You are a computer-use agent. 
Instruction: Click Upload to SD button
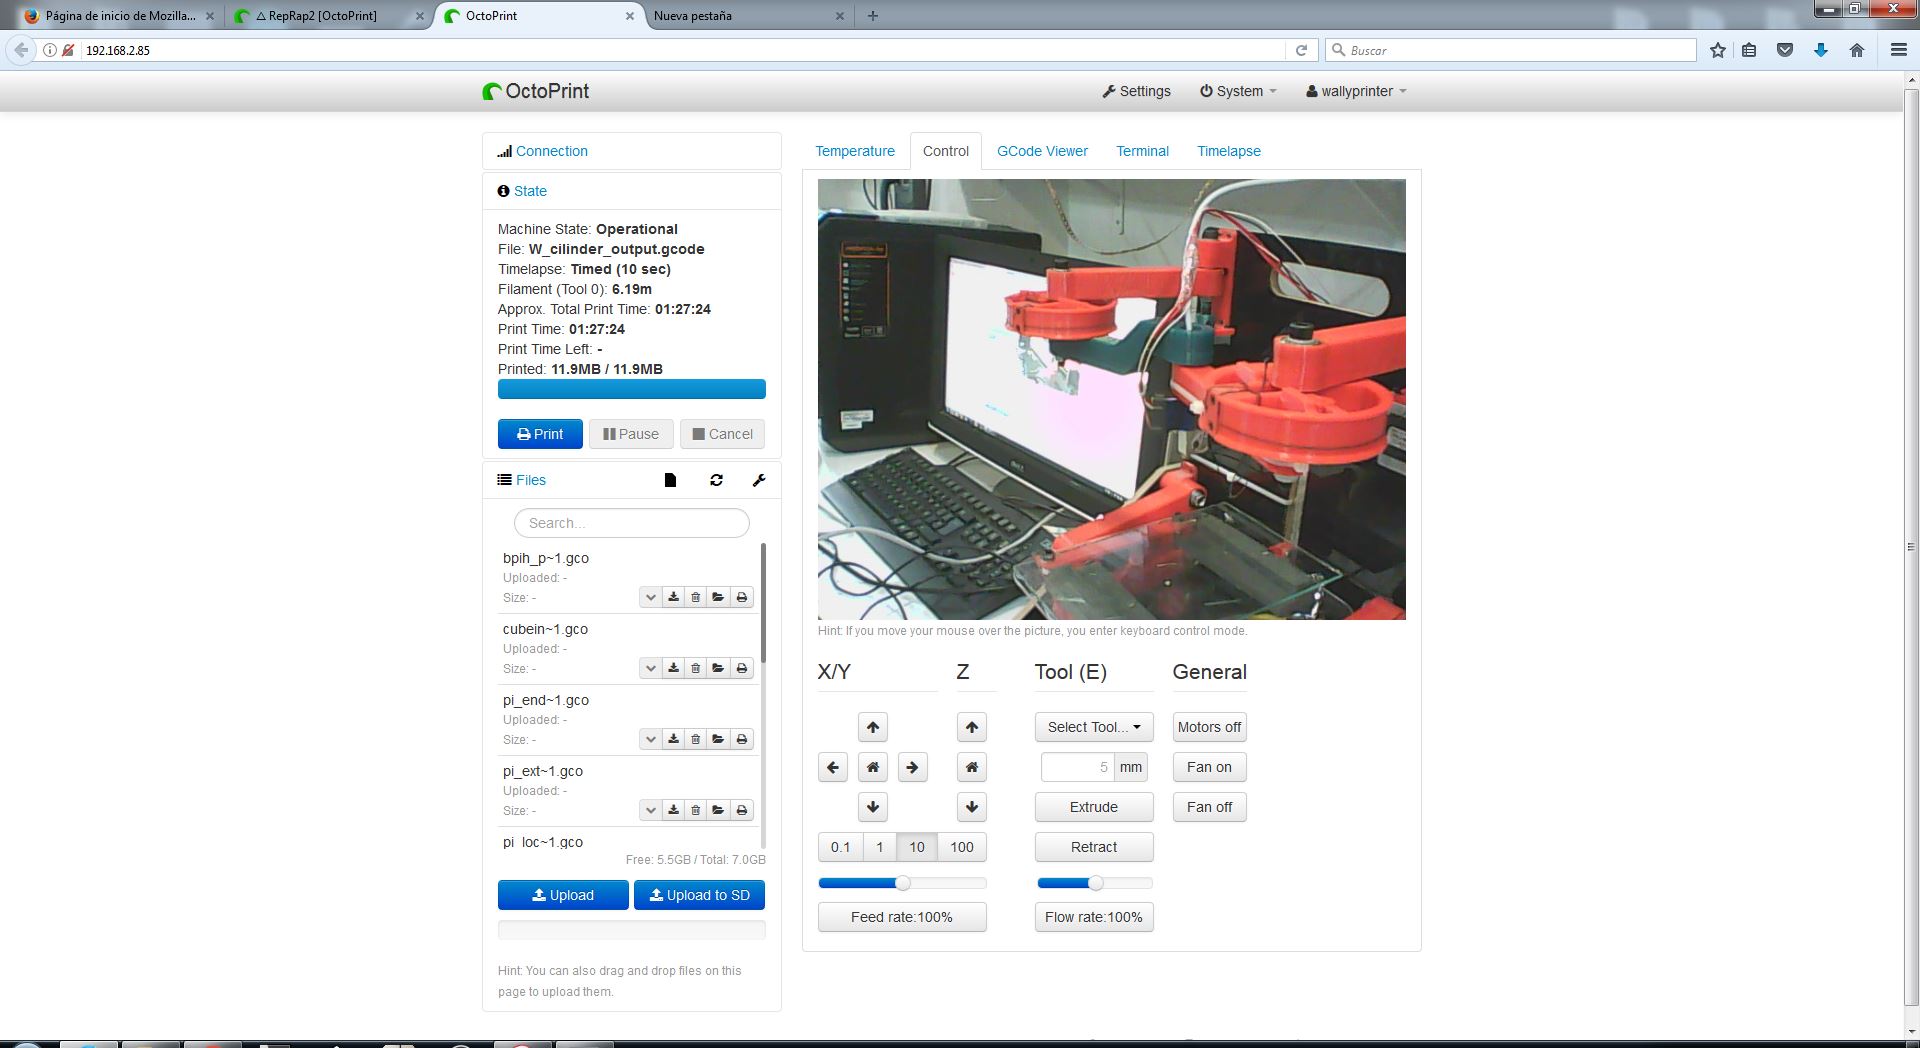pos(700,895)
